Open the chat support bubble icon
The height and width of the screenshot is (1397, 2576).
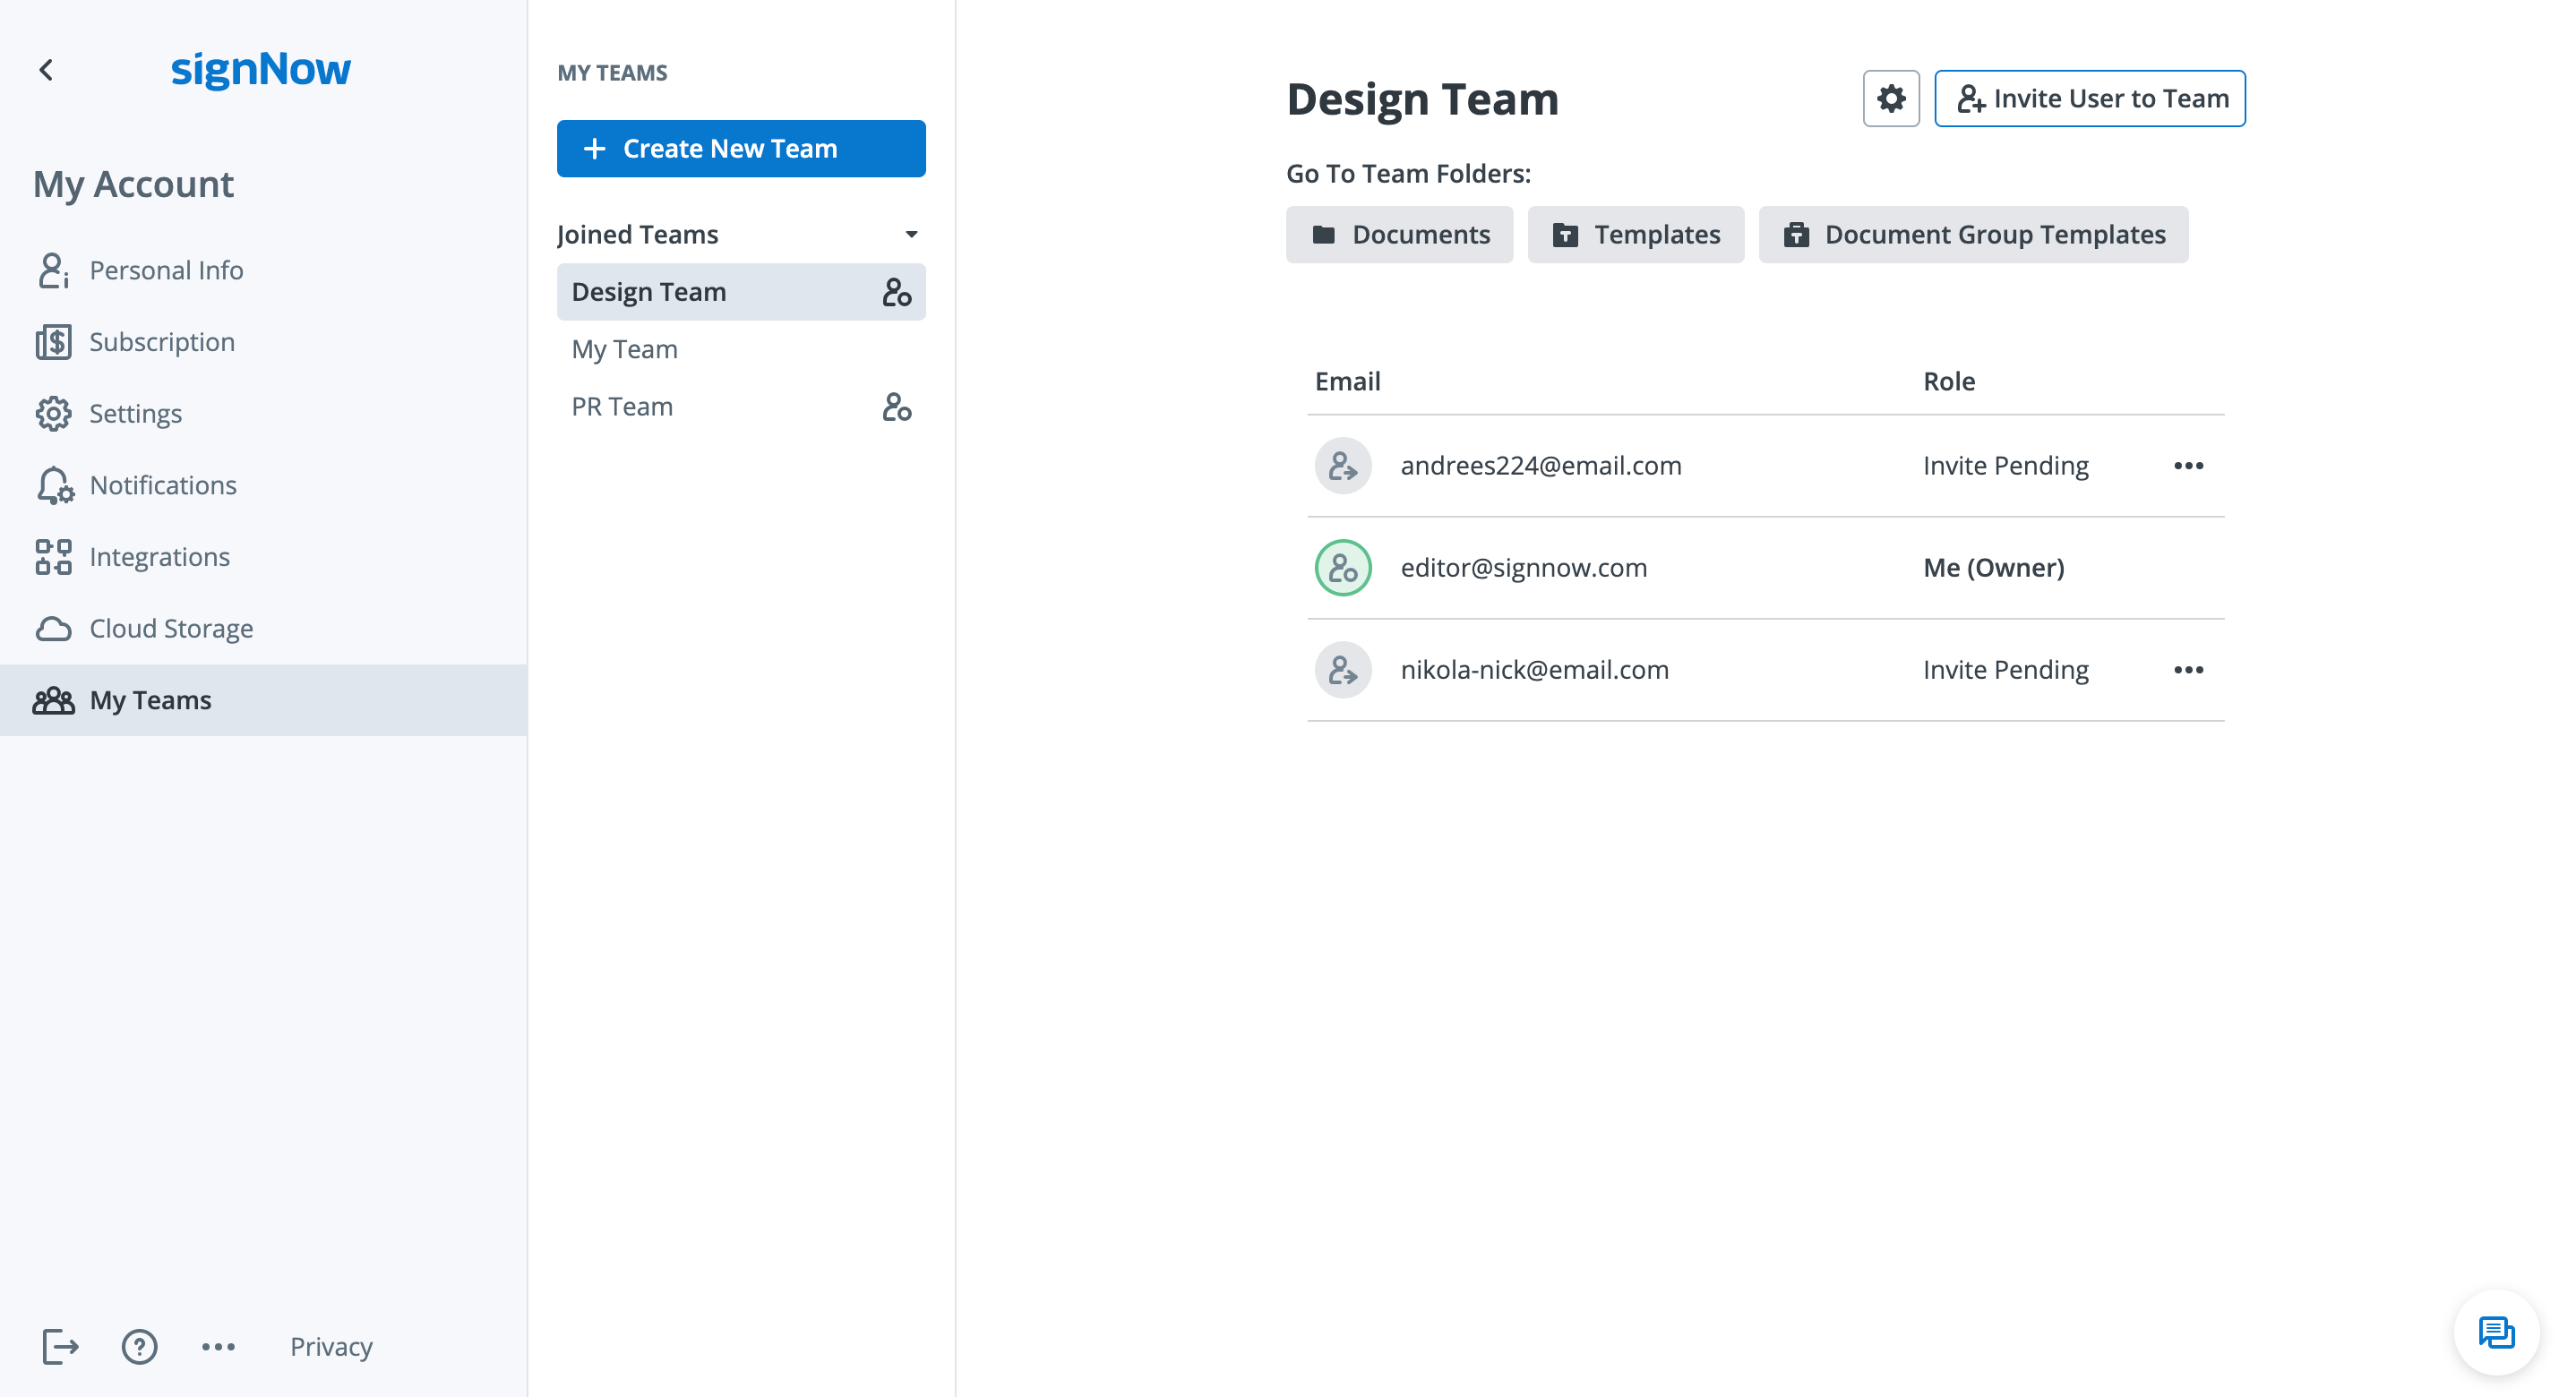(x=2495, y=1332)
